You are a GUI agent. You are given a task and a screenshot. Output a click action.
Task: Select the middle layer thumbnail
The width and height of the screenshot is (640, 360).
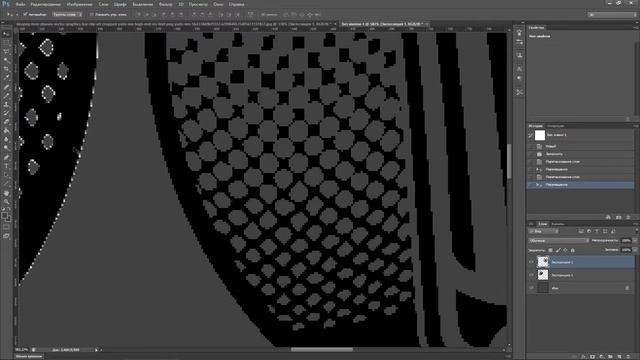coord(542,275)
